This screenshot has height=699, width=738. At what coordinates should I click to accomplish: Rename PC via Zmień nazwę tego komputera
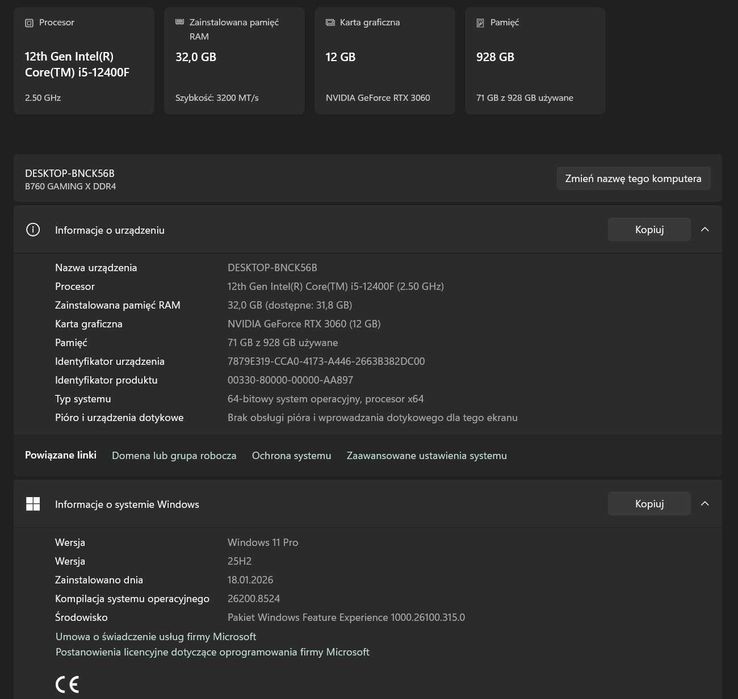click(x=633, y=178)
